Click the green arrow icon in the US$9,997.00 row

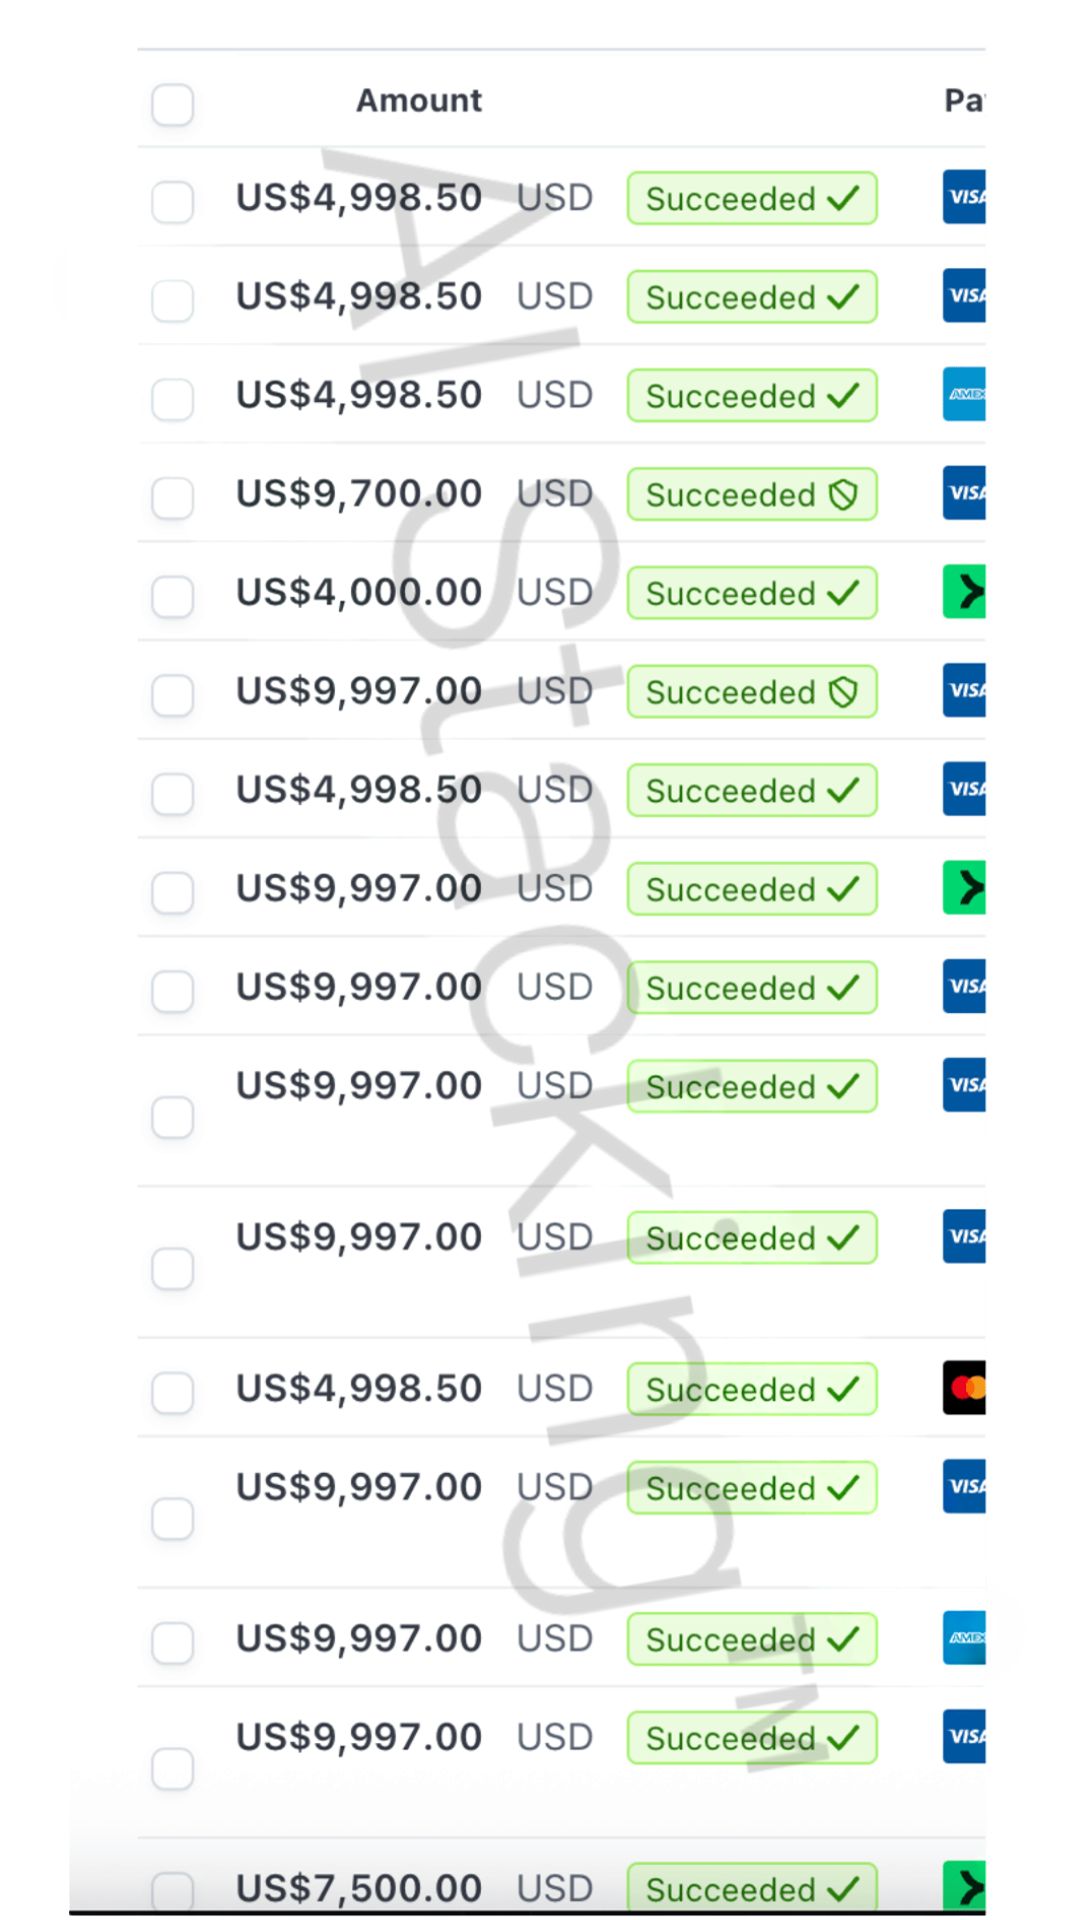tap(964, 888)
